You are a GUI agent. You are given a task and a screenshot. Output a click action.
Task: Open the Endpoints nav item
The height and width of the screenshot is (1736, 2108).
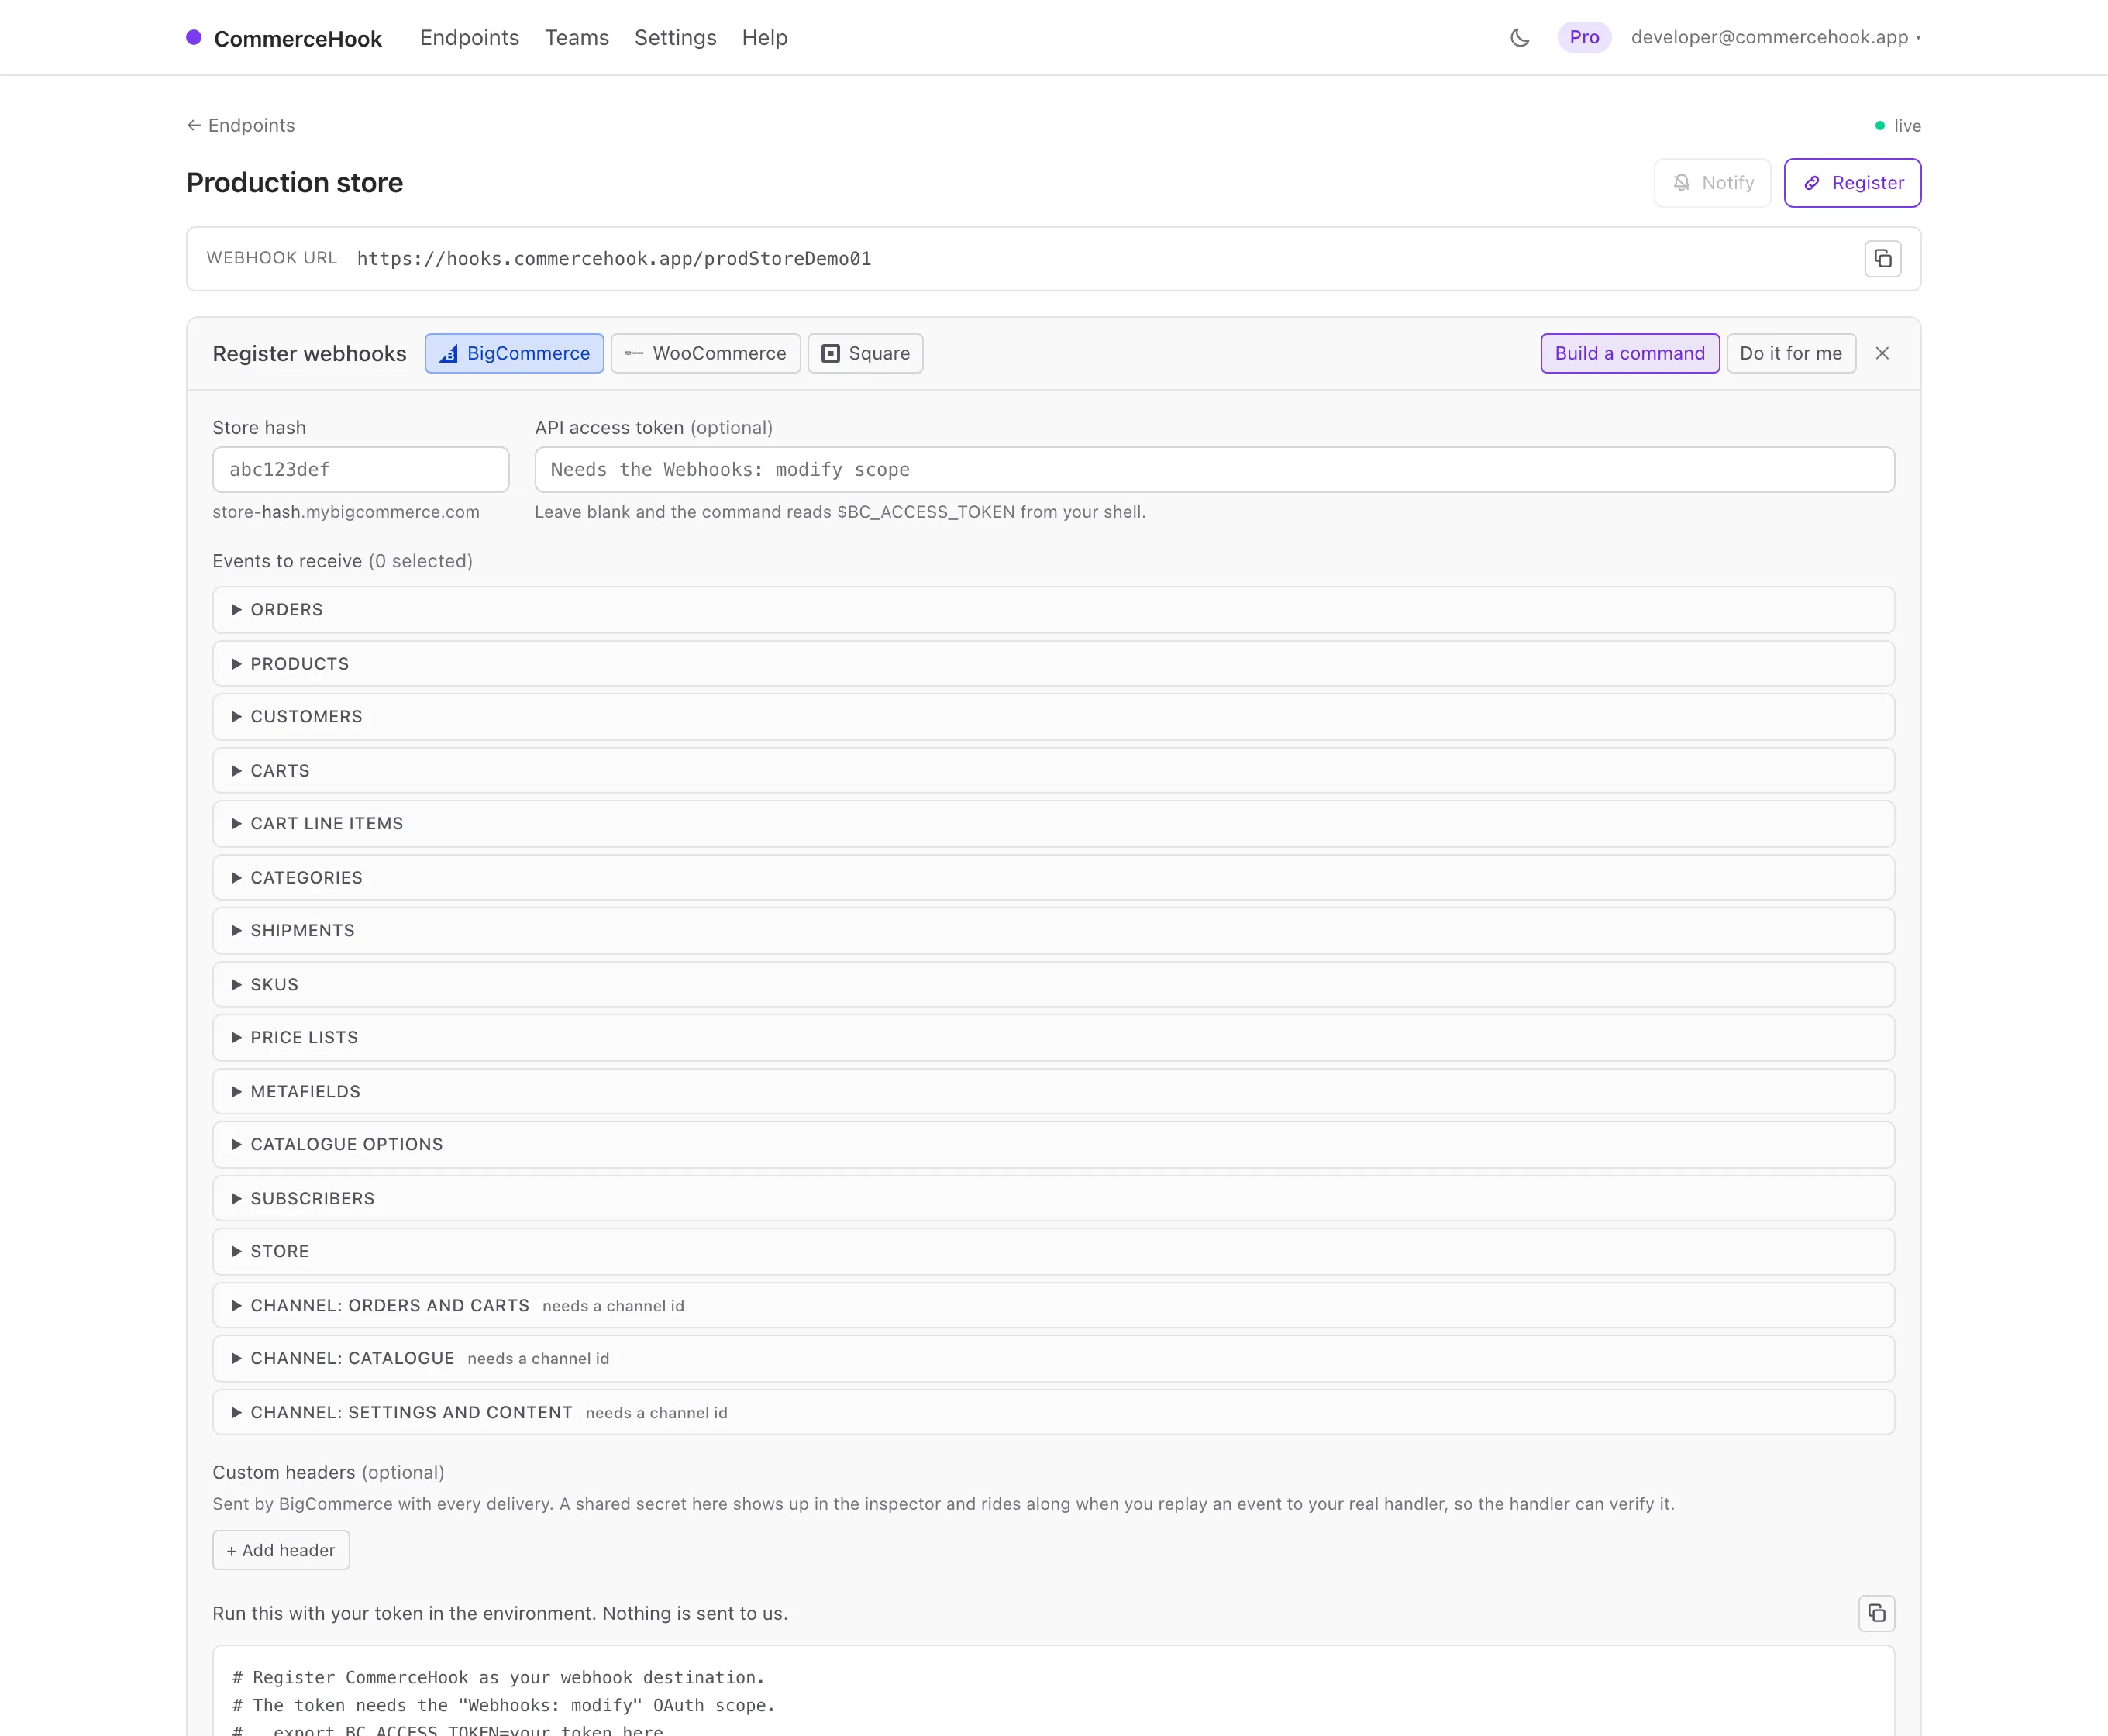[469, 38]
